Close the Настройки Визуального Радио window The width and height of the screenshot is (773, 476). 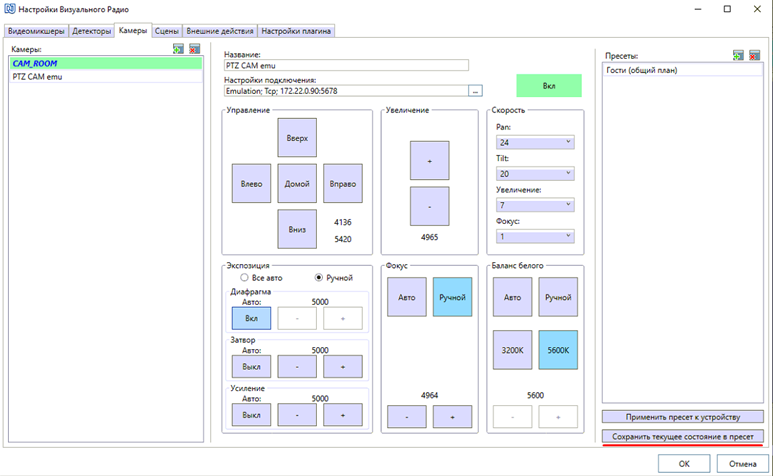(x=757, y=9)
